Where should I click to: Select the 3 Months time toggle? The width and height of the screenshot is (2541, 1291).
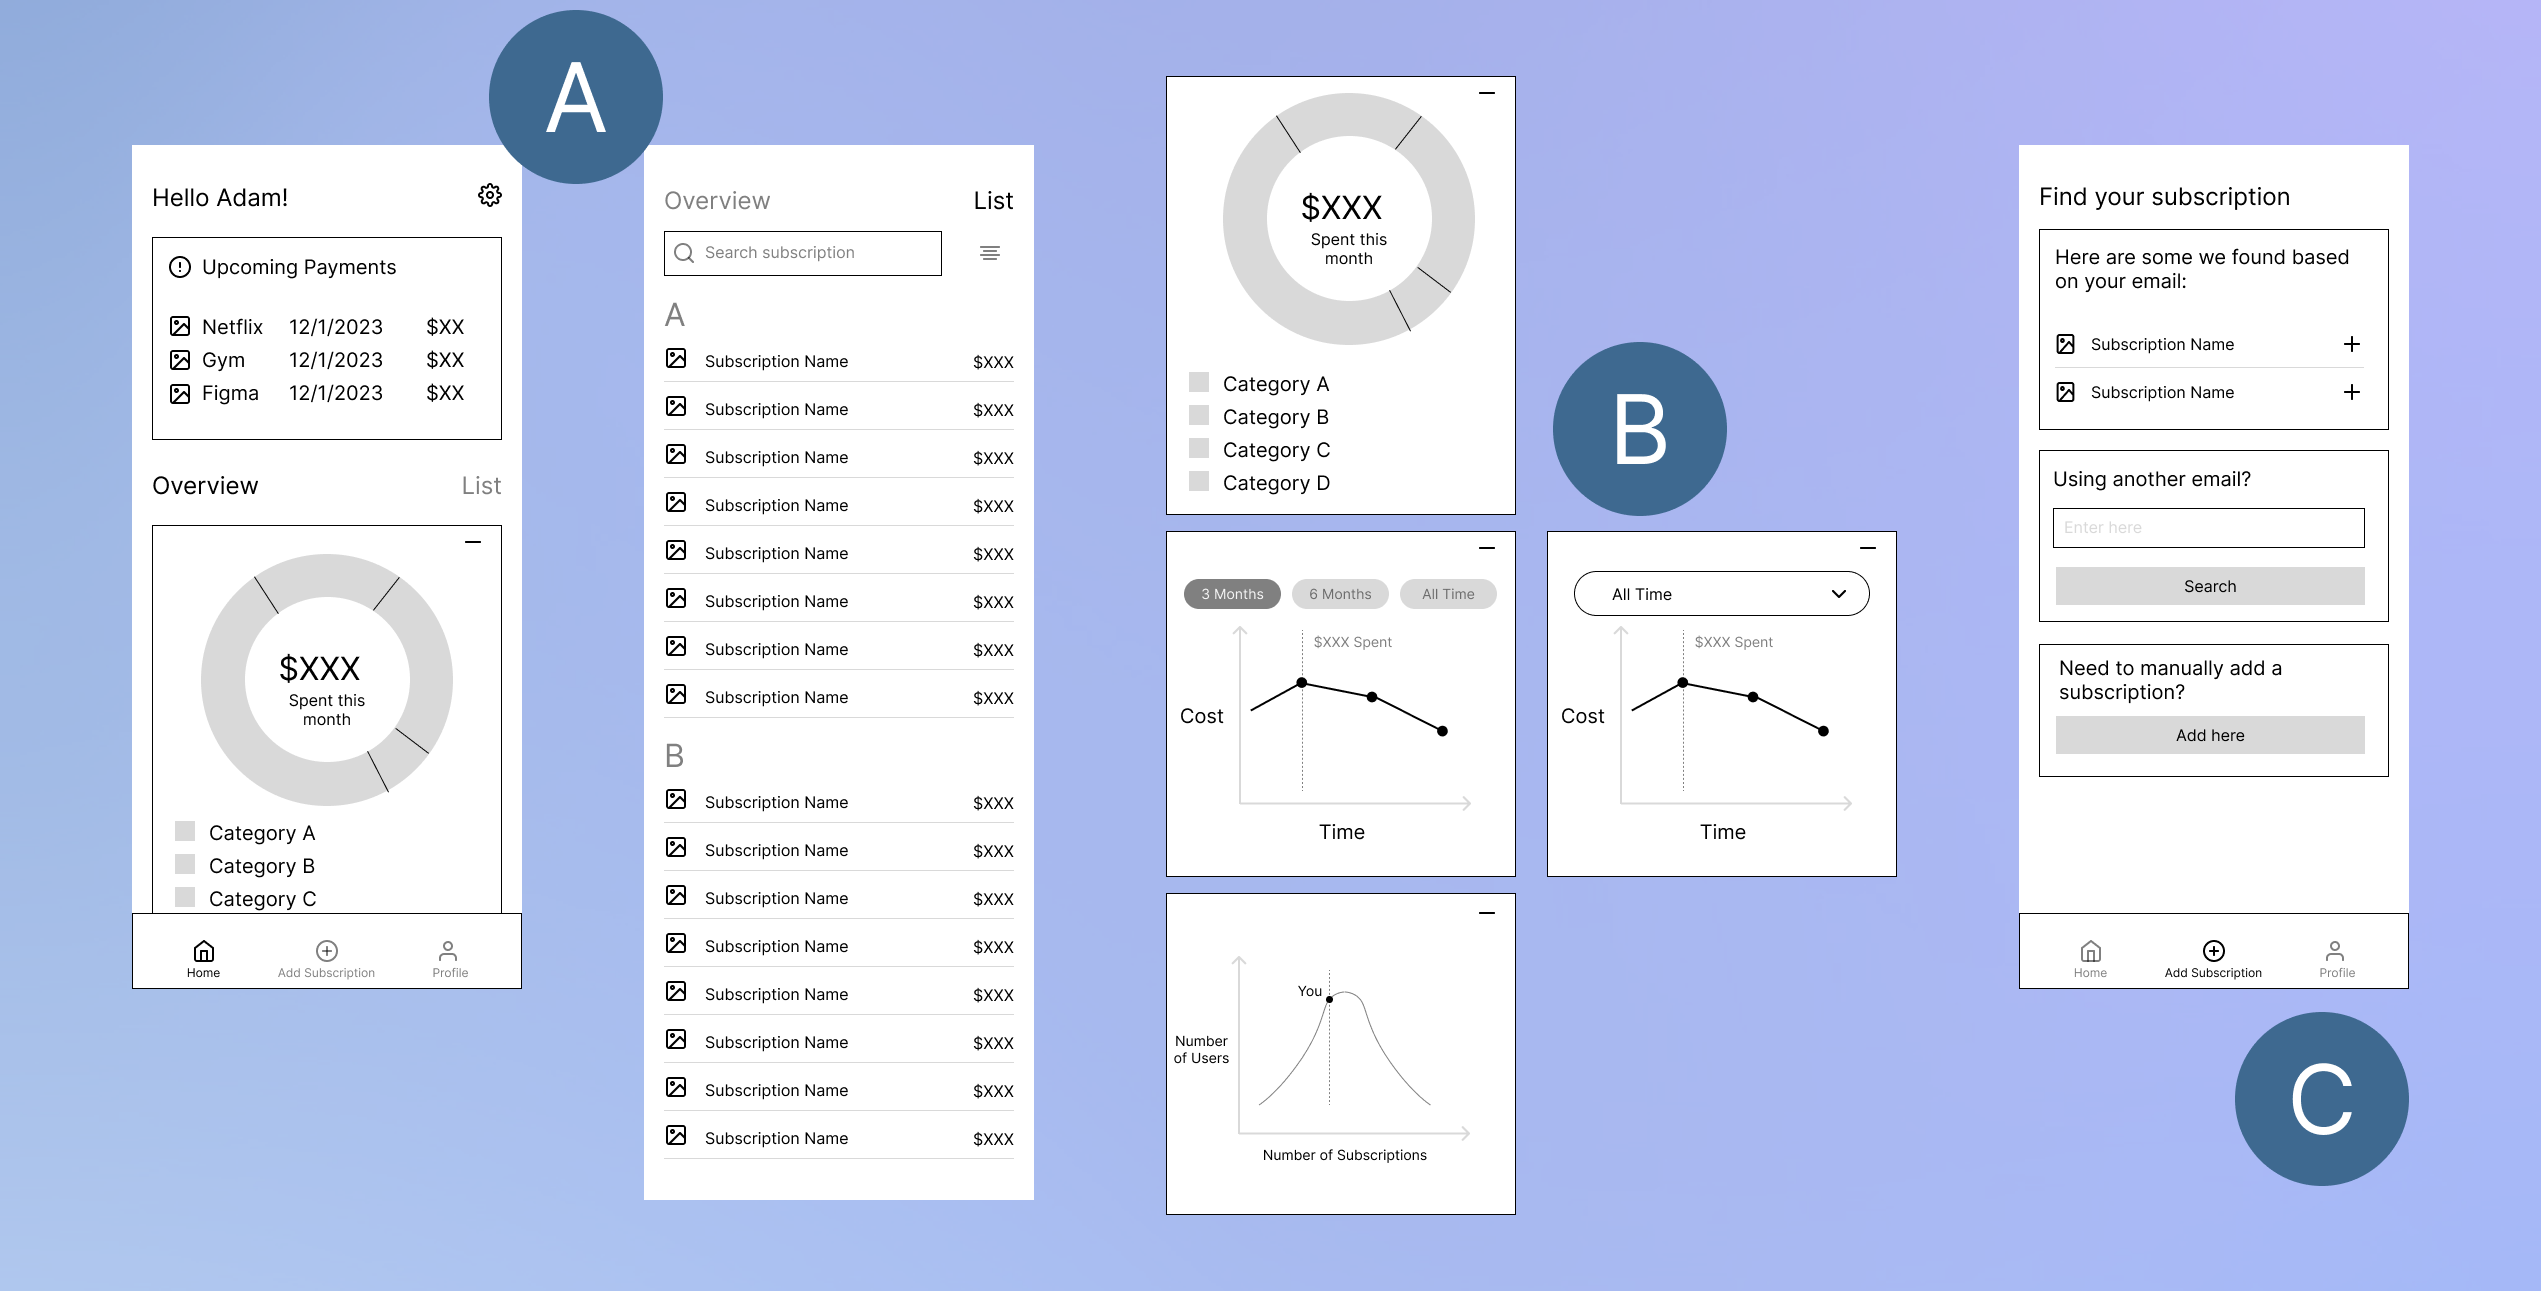click(x=1231, y=593)
